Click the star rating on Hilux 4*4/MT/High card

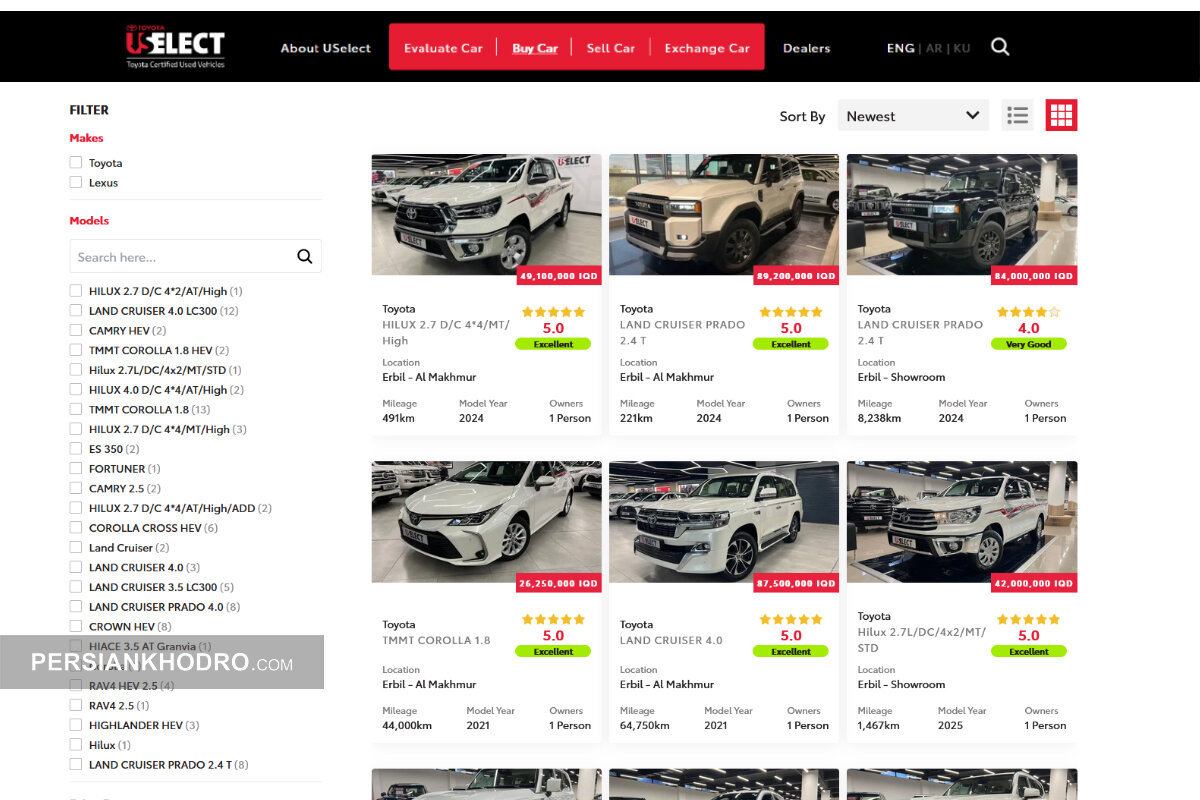(553, 312)
